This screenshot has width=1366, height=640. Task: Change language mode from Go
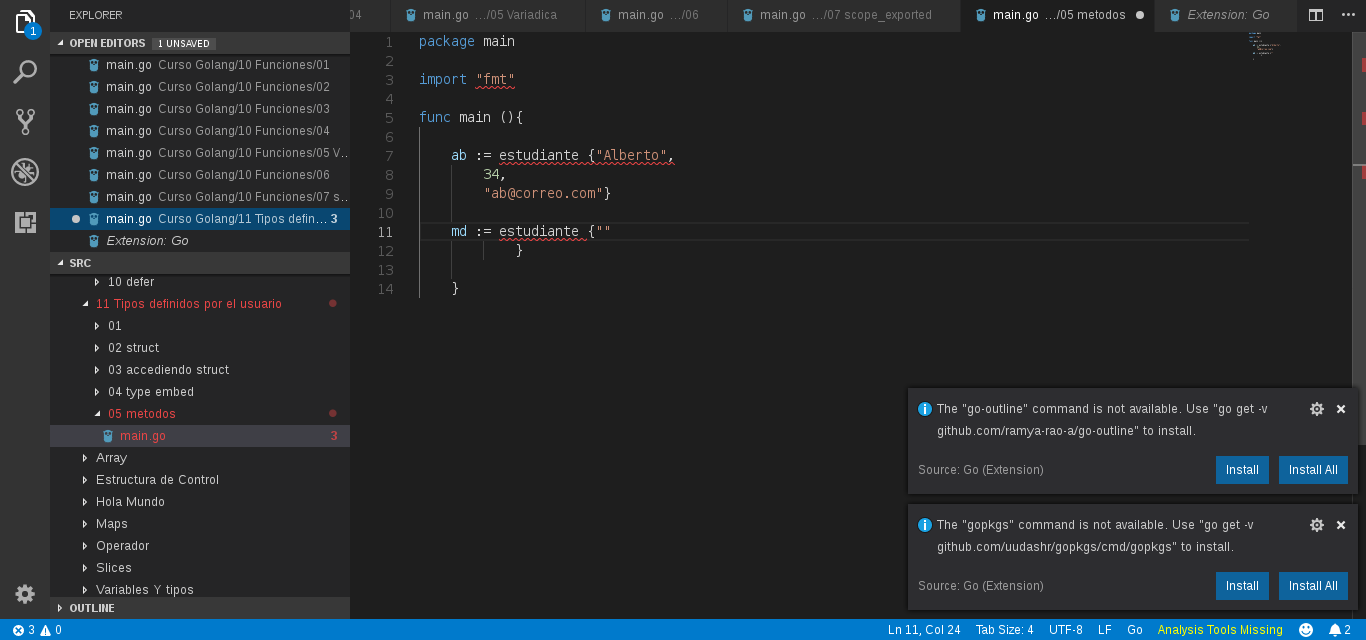[x=1135, y=630]
